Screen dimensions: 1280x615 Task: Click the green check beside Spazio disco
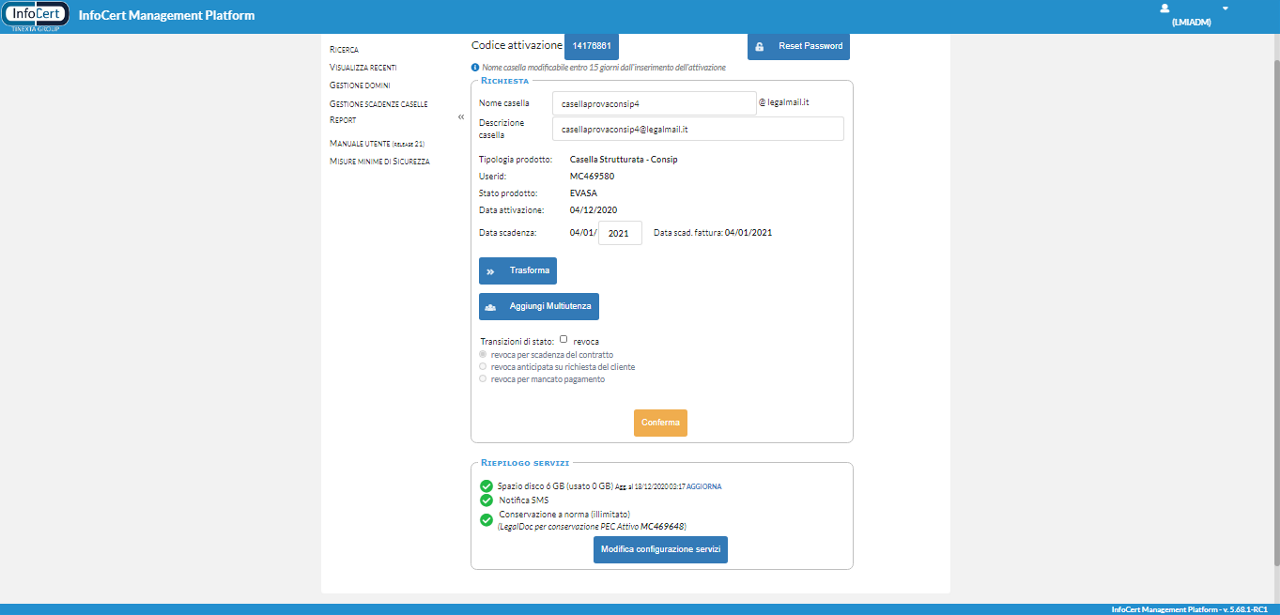tap(487, 486)
